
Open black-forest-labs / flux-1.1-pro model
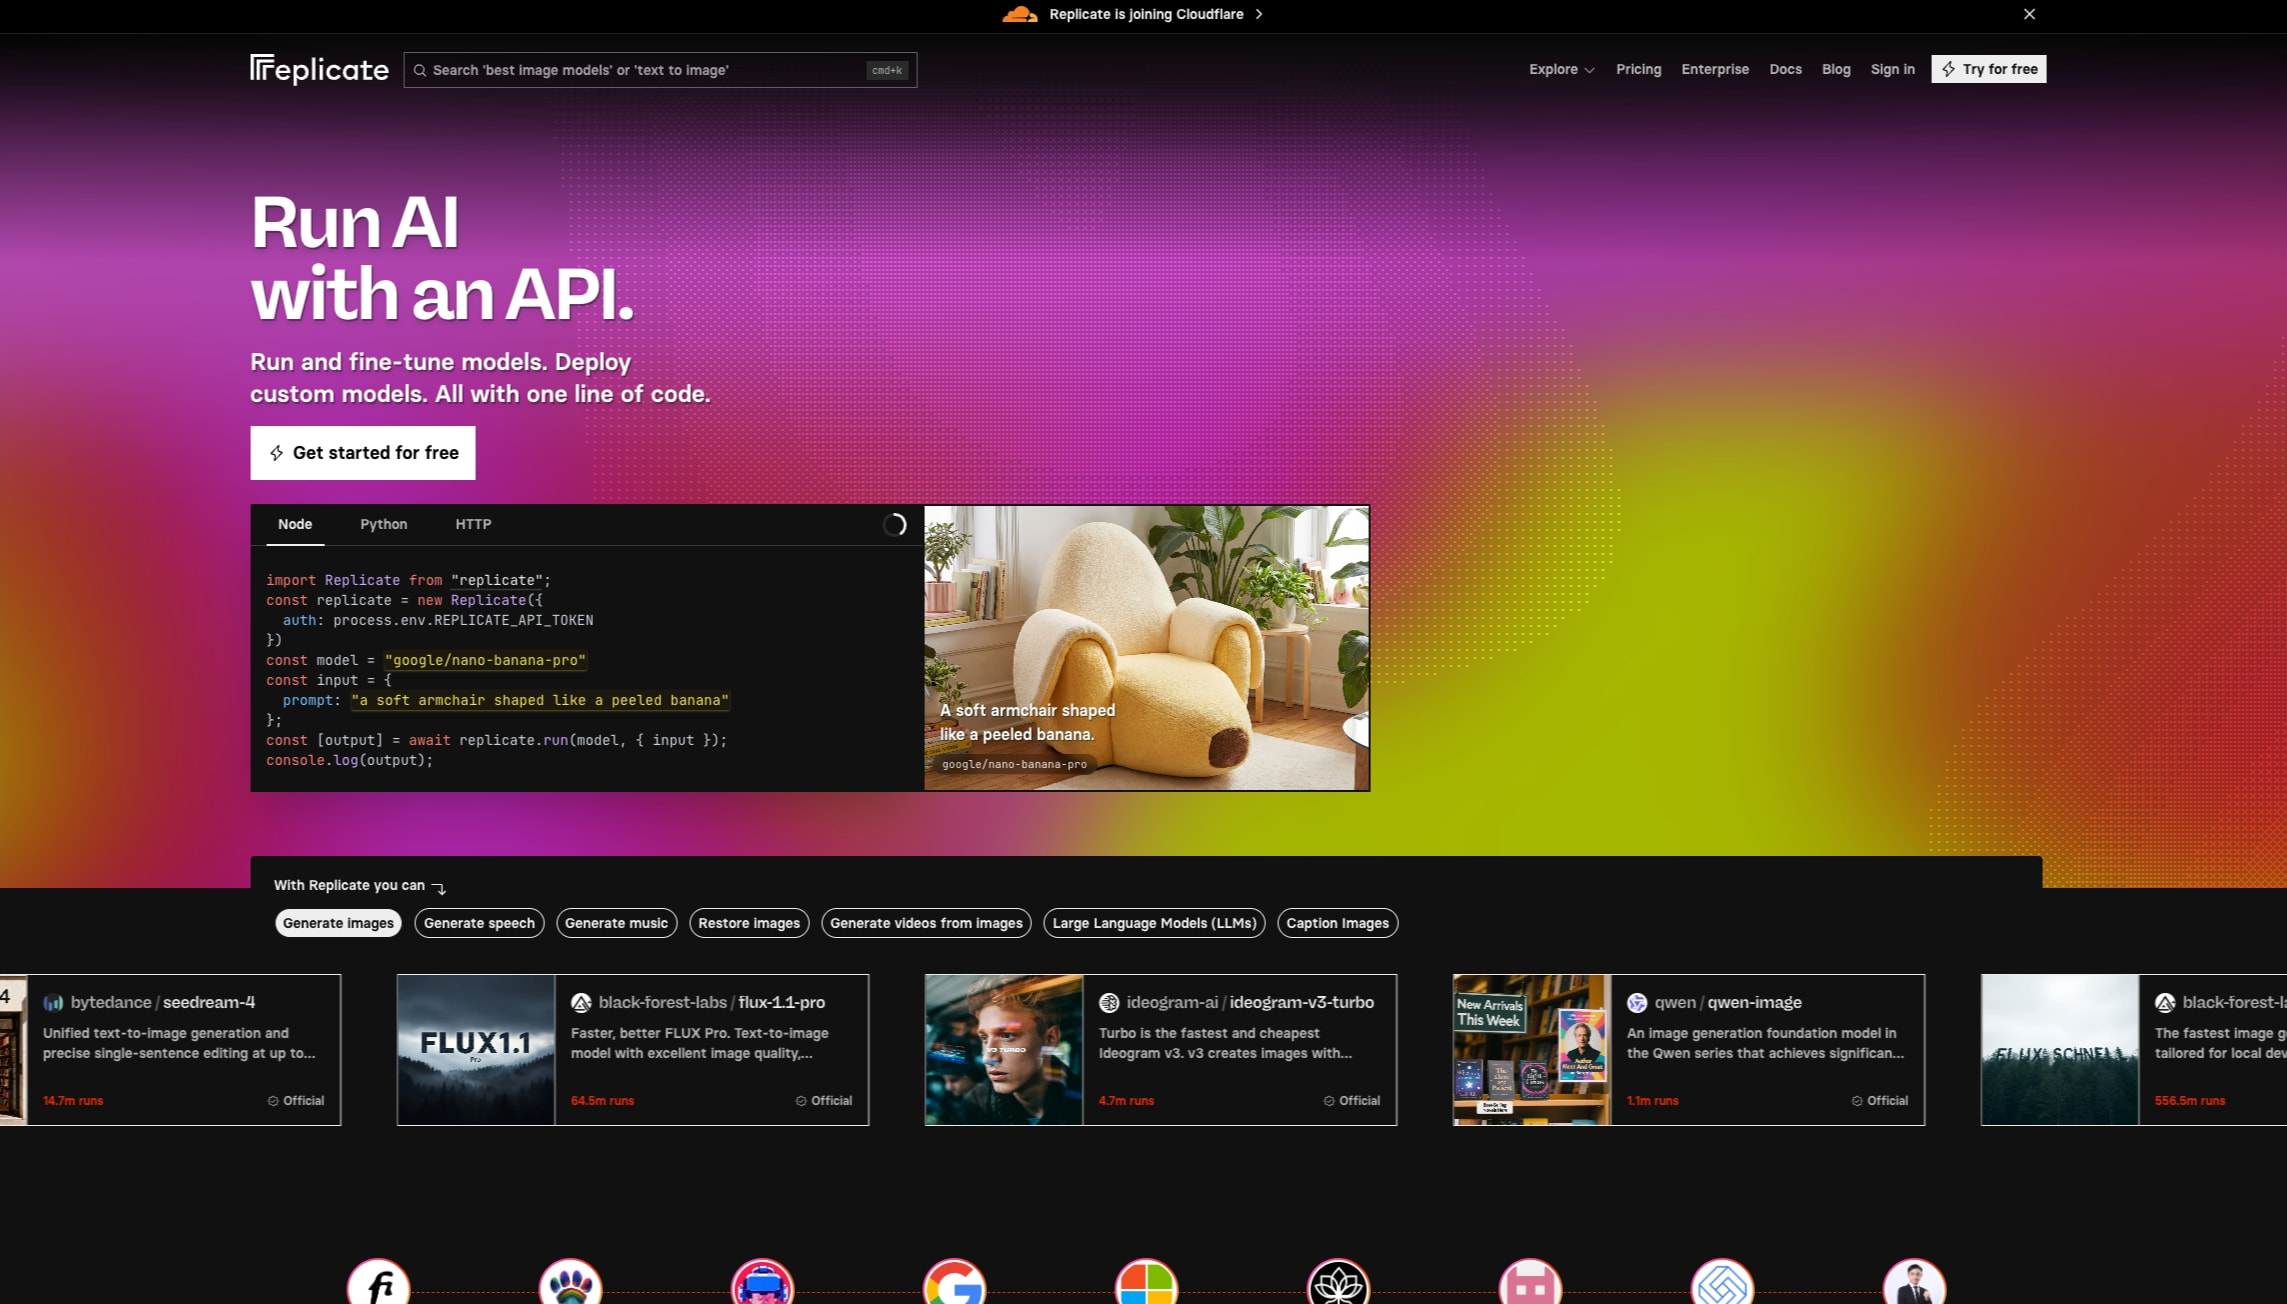point(712,1002)
